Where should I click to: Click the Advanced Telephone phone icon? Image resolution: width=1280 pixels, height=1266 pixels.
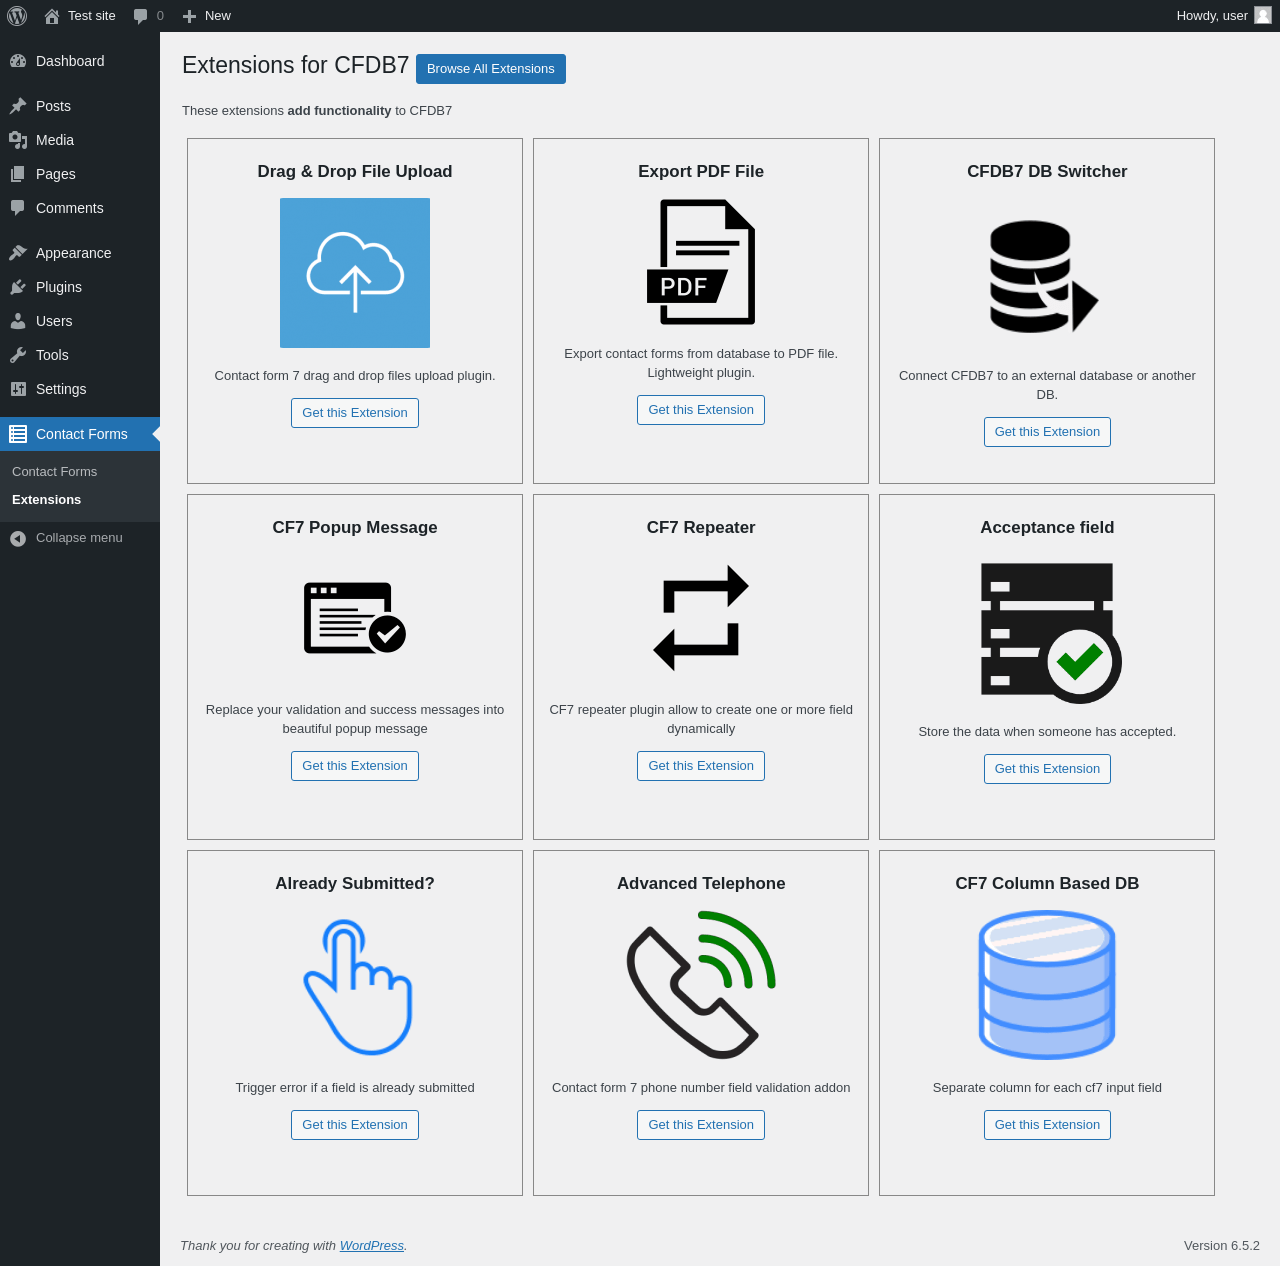click(x=701, y=985)
